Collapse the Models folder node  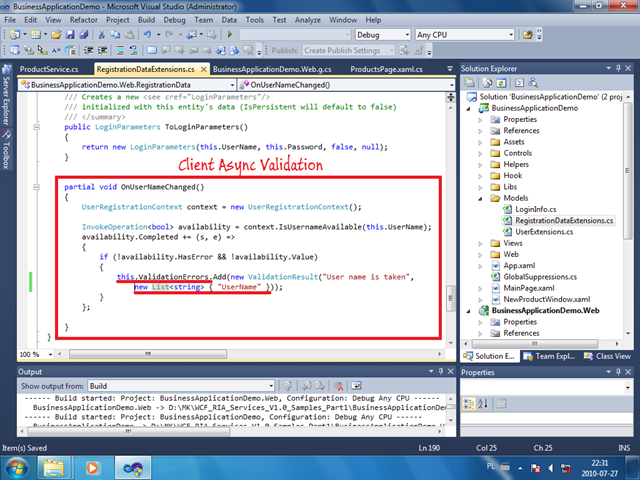[480, 199]
